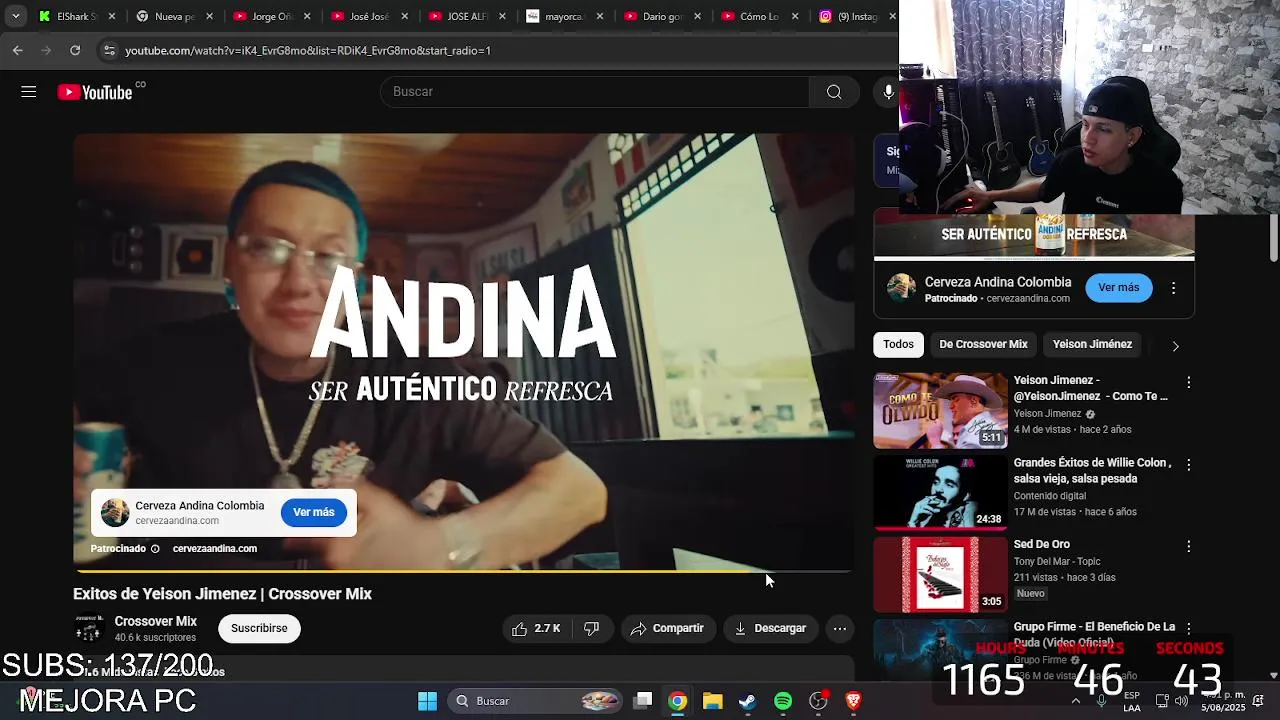Viewport: 1280px width, 720px height.
Task: Click Compartir to share the video
Action: coord(668,628)
